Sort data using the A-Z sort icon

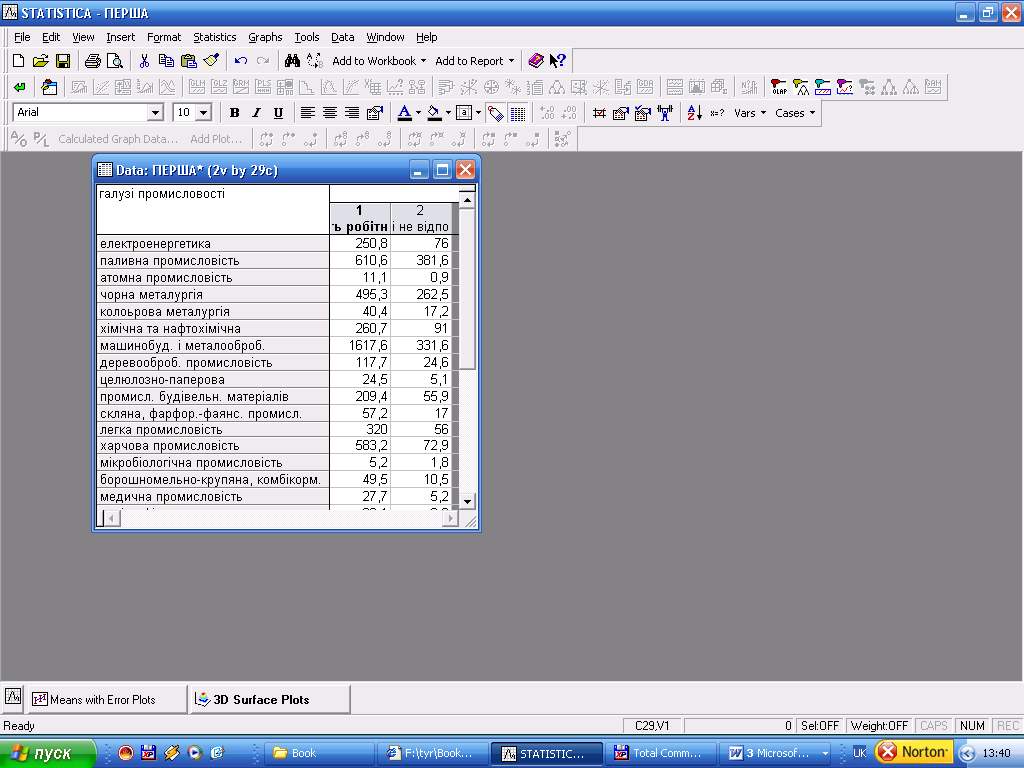click(x=694, y=113)
